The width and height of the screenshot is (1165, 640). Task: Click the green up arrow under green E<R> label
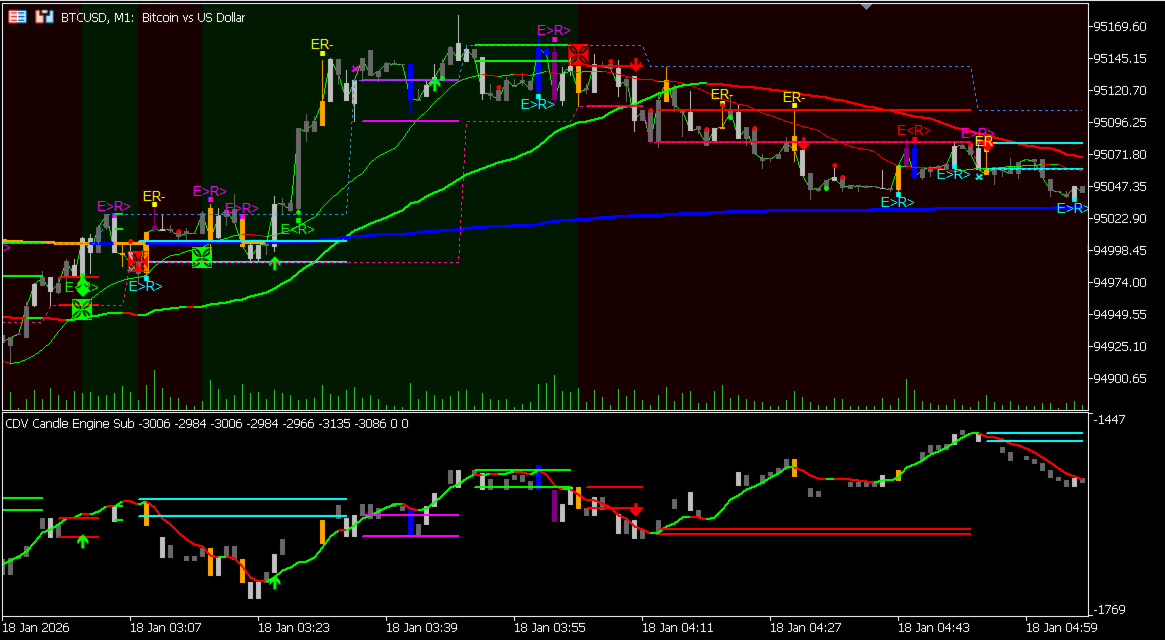pyautogui.click(x=274, y=262)
